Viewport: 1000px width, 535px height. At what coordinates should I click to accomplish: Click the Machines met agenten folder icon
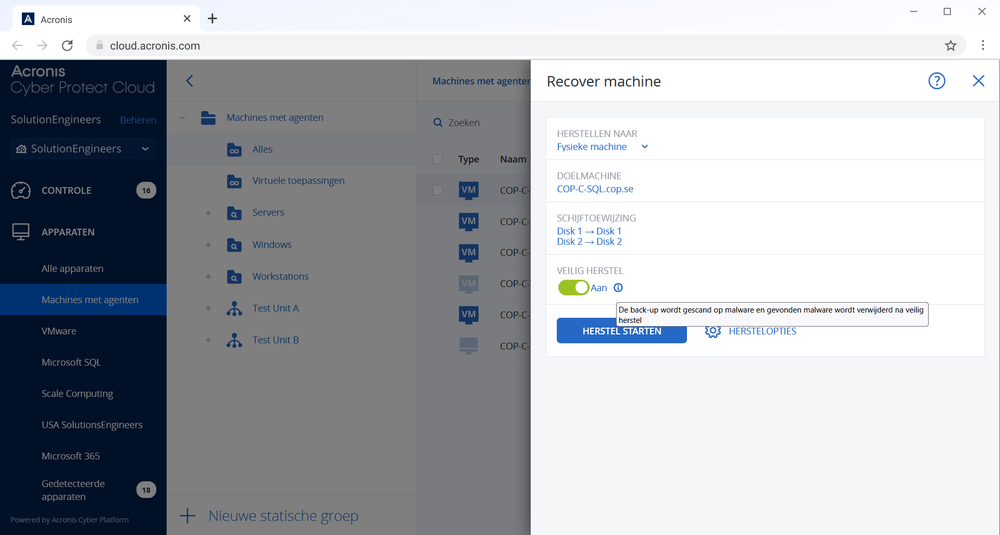click(208, 118)
